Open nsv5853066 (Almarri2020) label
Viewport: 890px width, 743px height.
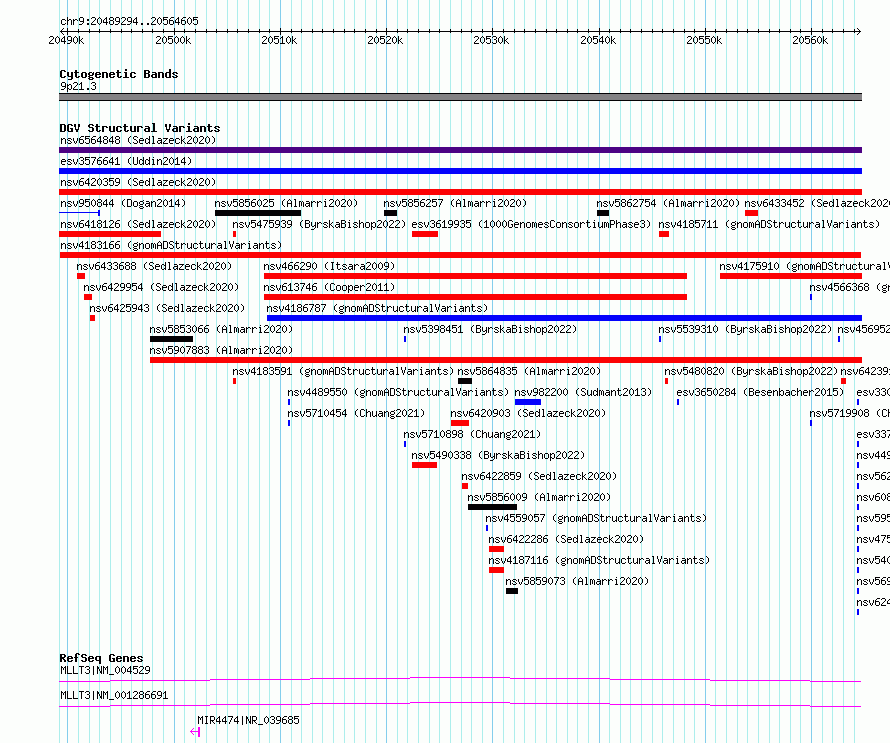coord(221,329)
